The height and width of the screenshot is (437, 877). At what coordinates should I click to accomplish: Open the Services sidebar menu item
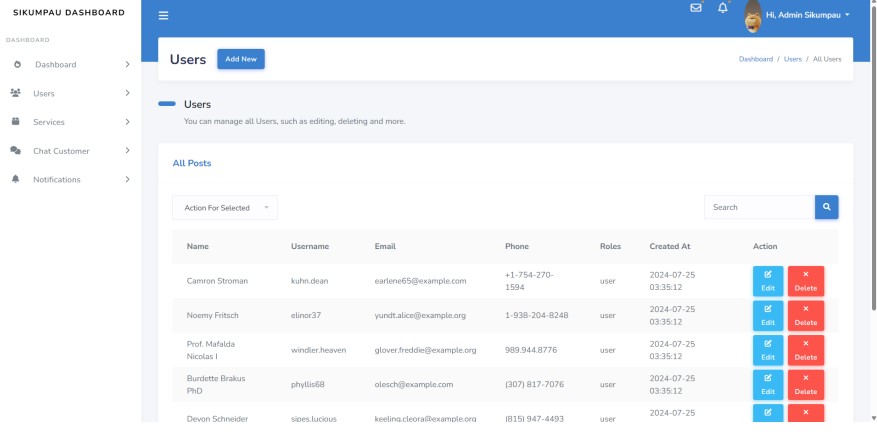click(70, 122)
